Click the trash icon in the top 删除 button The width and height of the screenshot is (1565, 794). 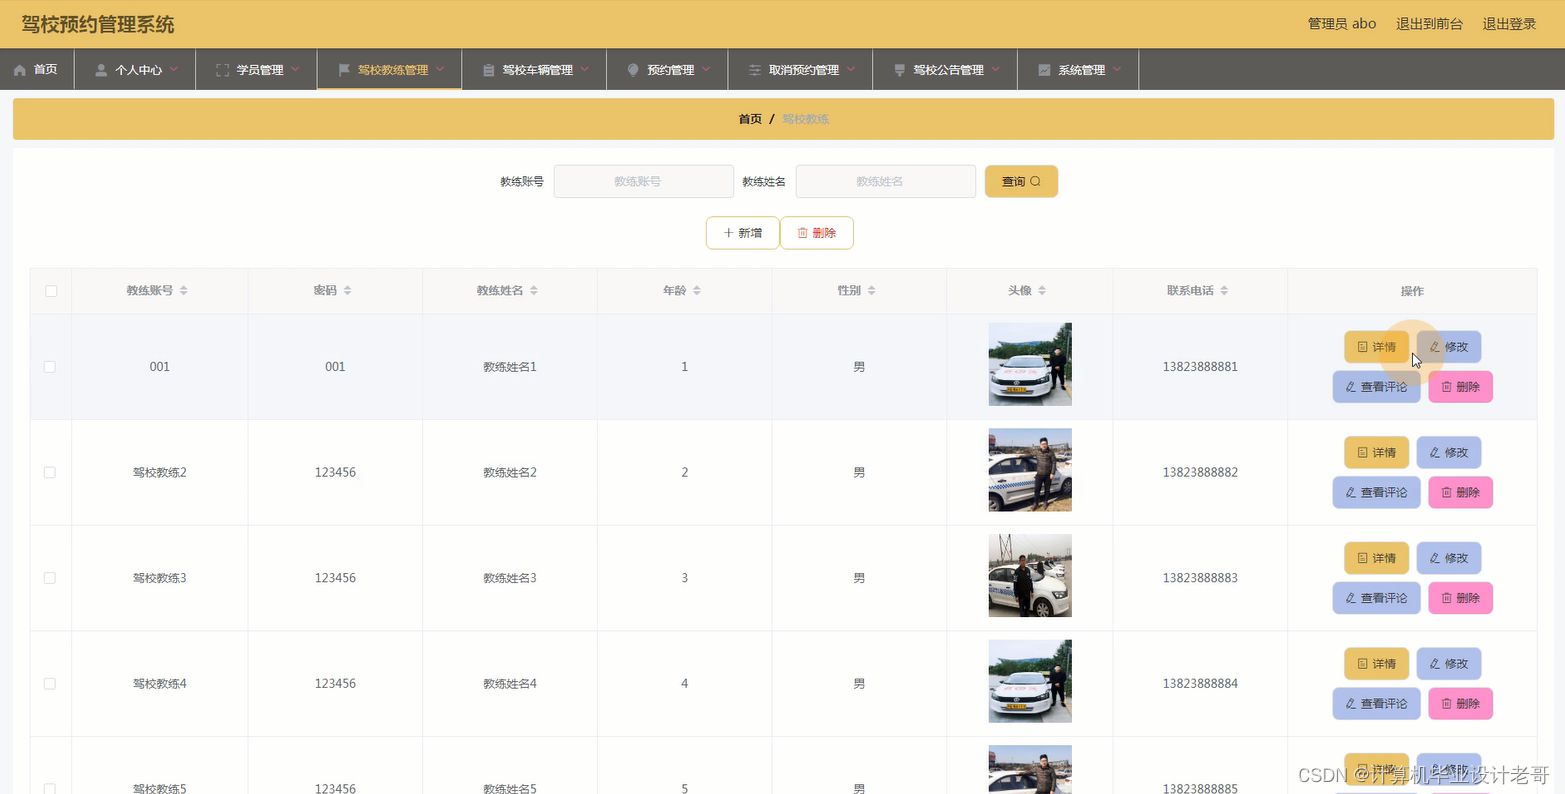tap(802, 233)
